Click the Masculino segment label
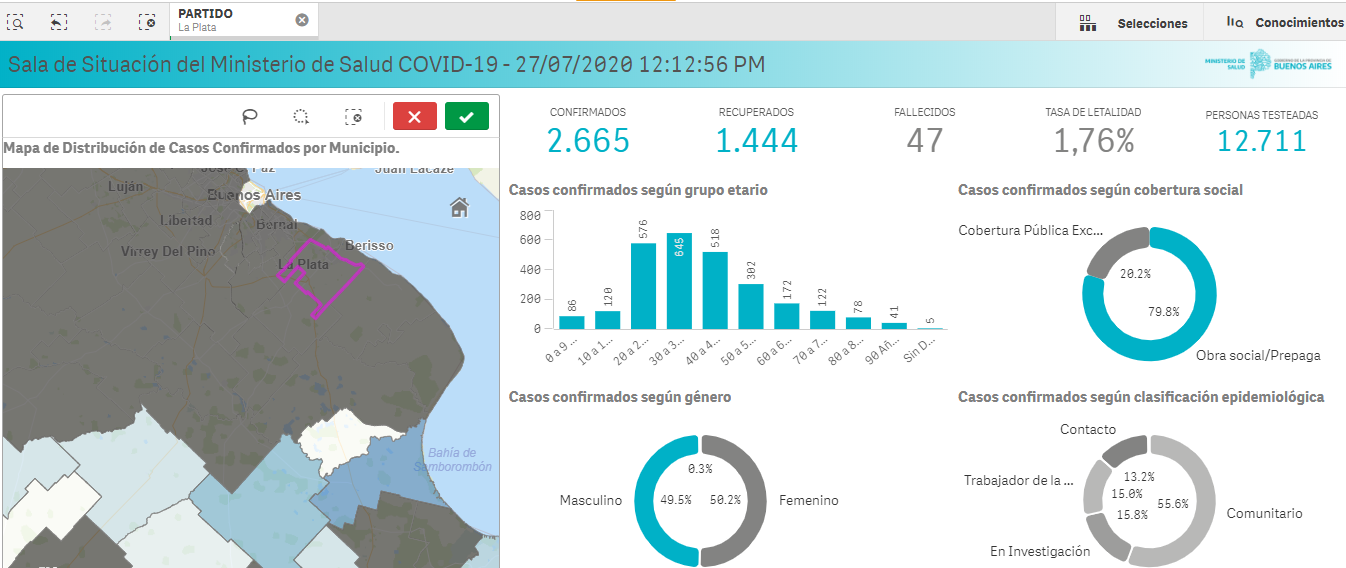Image resolution: width=1346 pixels, height=568 pixels. click(x=590, y=500)
